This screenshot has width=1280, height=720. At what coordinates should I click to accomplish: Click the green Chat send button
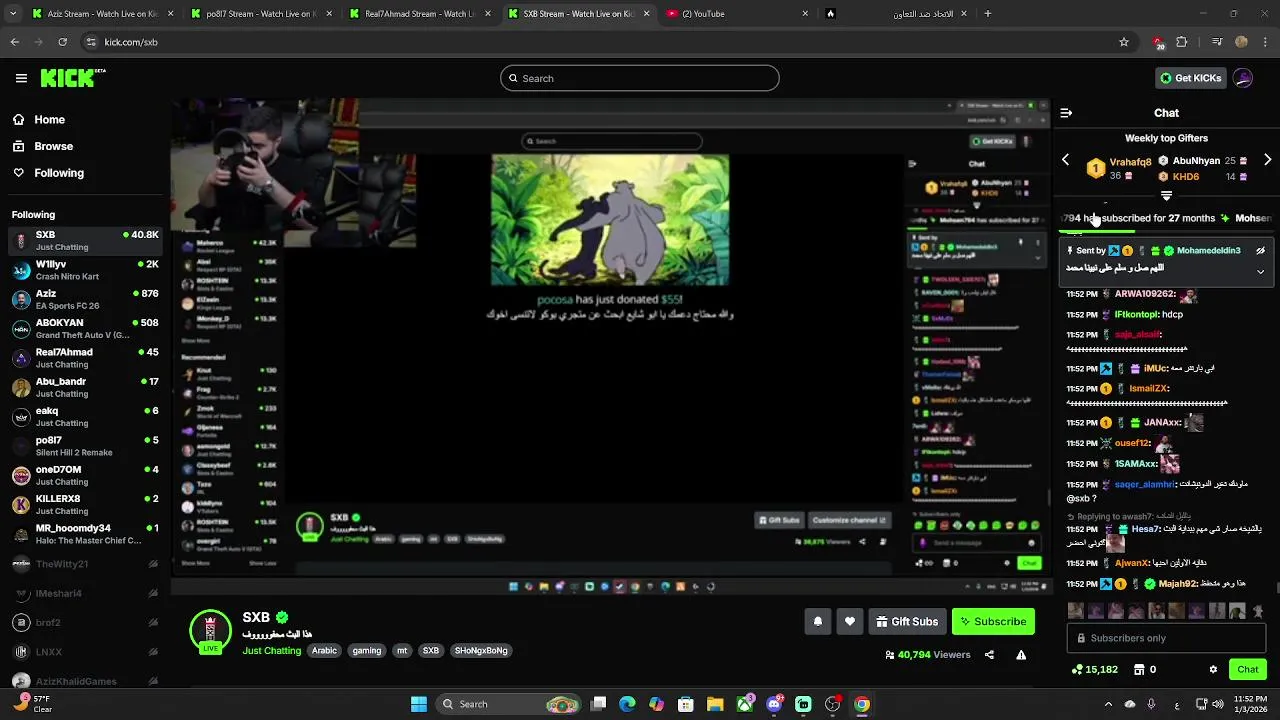[1247, 669]
